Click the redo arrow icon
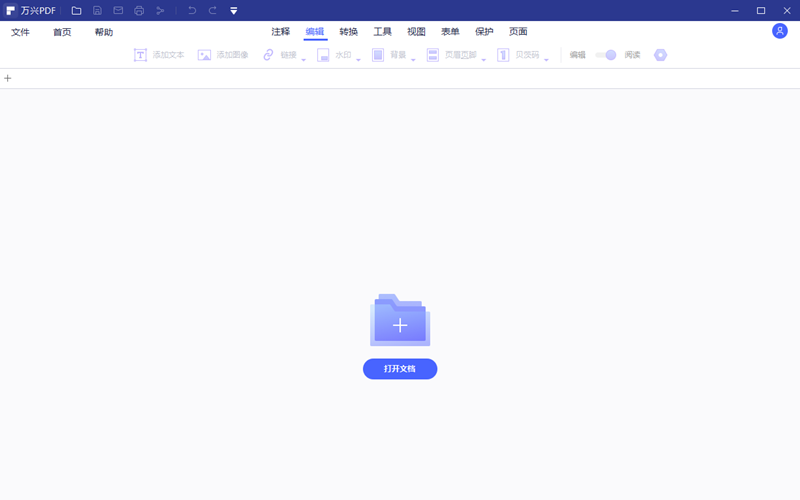The image size is (800, 500). 212,11
